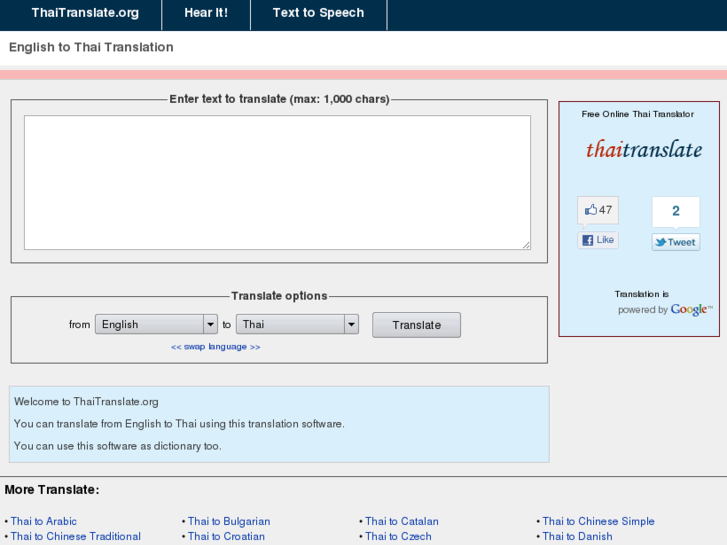The width and height of the screenshot is (727, 545).
Task: Click the tweet count bubble showing 2
Action: point(676,211)
